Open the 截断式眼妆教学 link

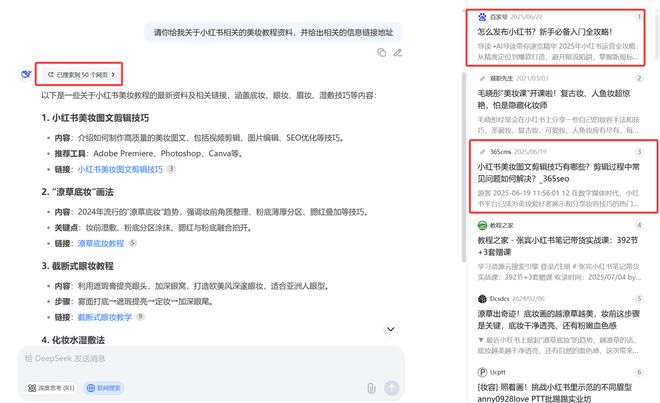[105, 317]
